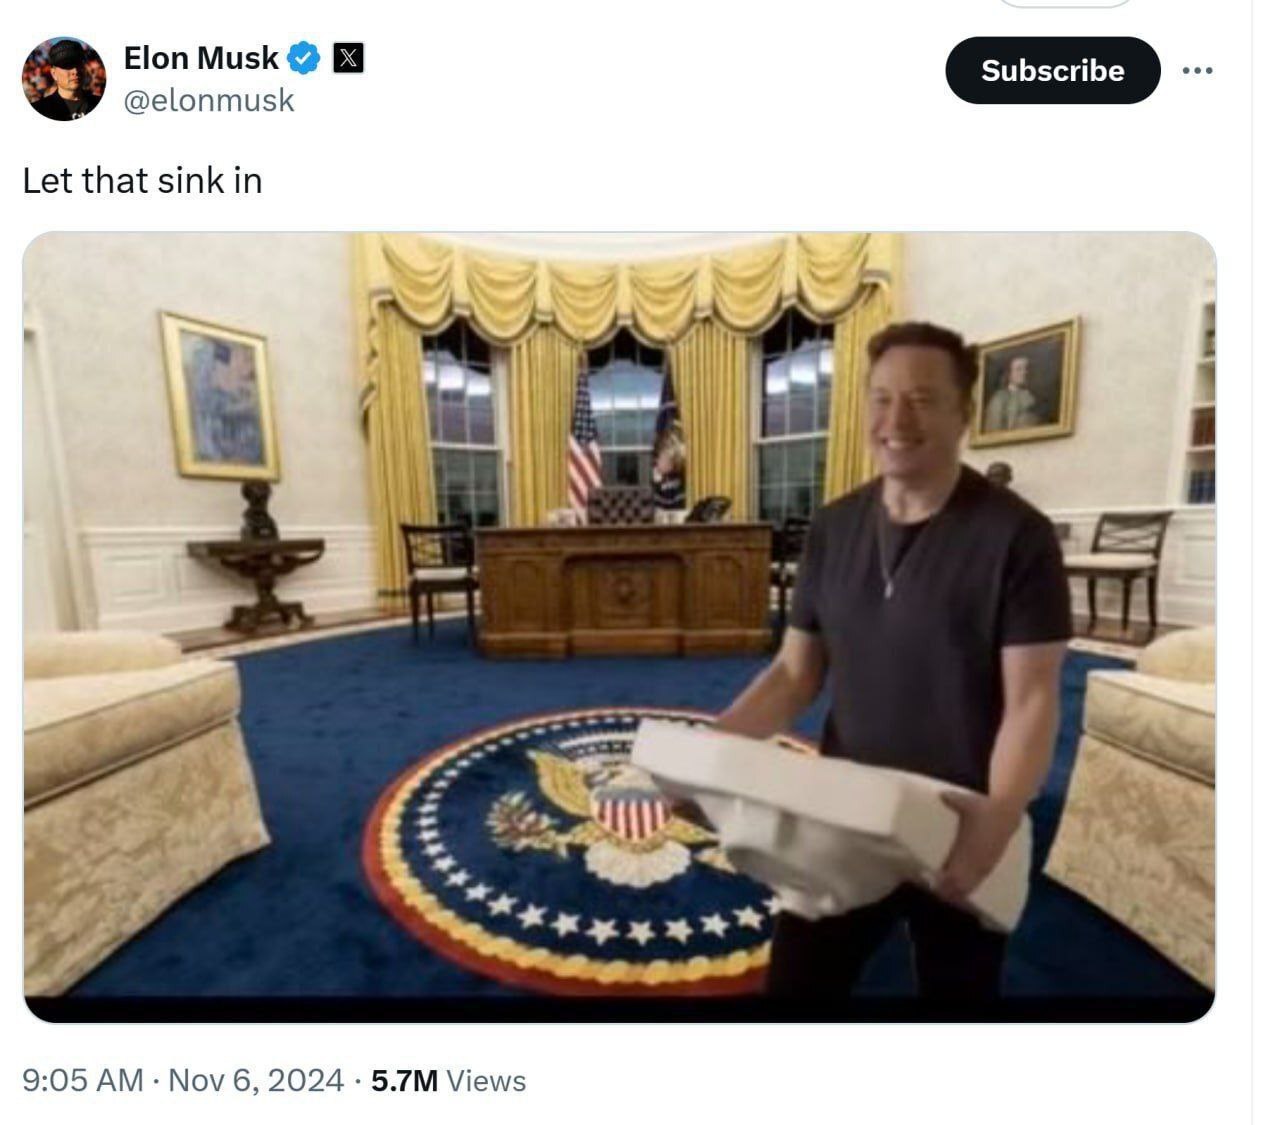Click the American flag in the photo
This screenshot has width=1280, height=1125.
pyautogui.click(x=583, y=438)
